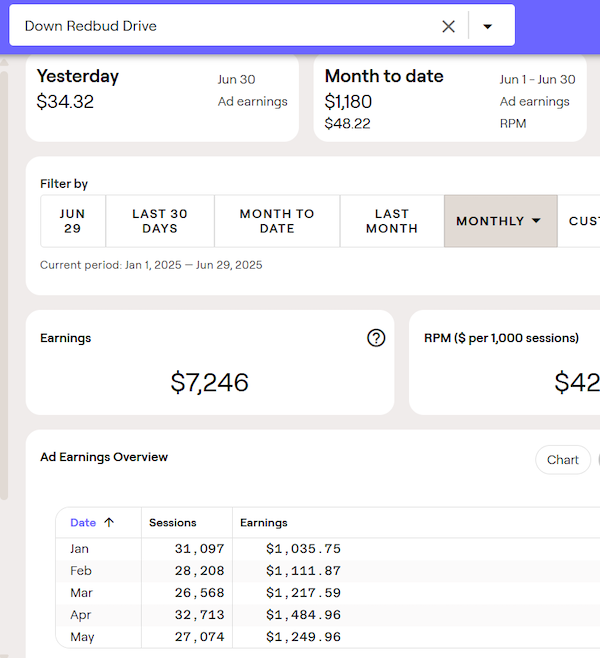The height and width of the screenshot is (658, 600).
Task: Open the site selector dropdown arrow
Action: pos(487,26)
